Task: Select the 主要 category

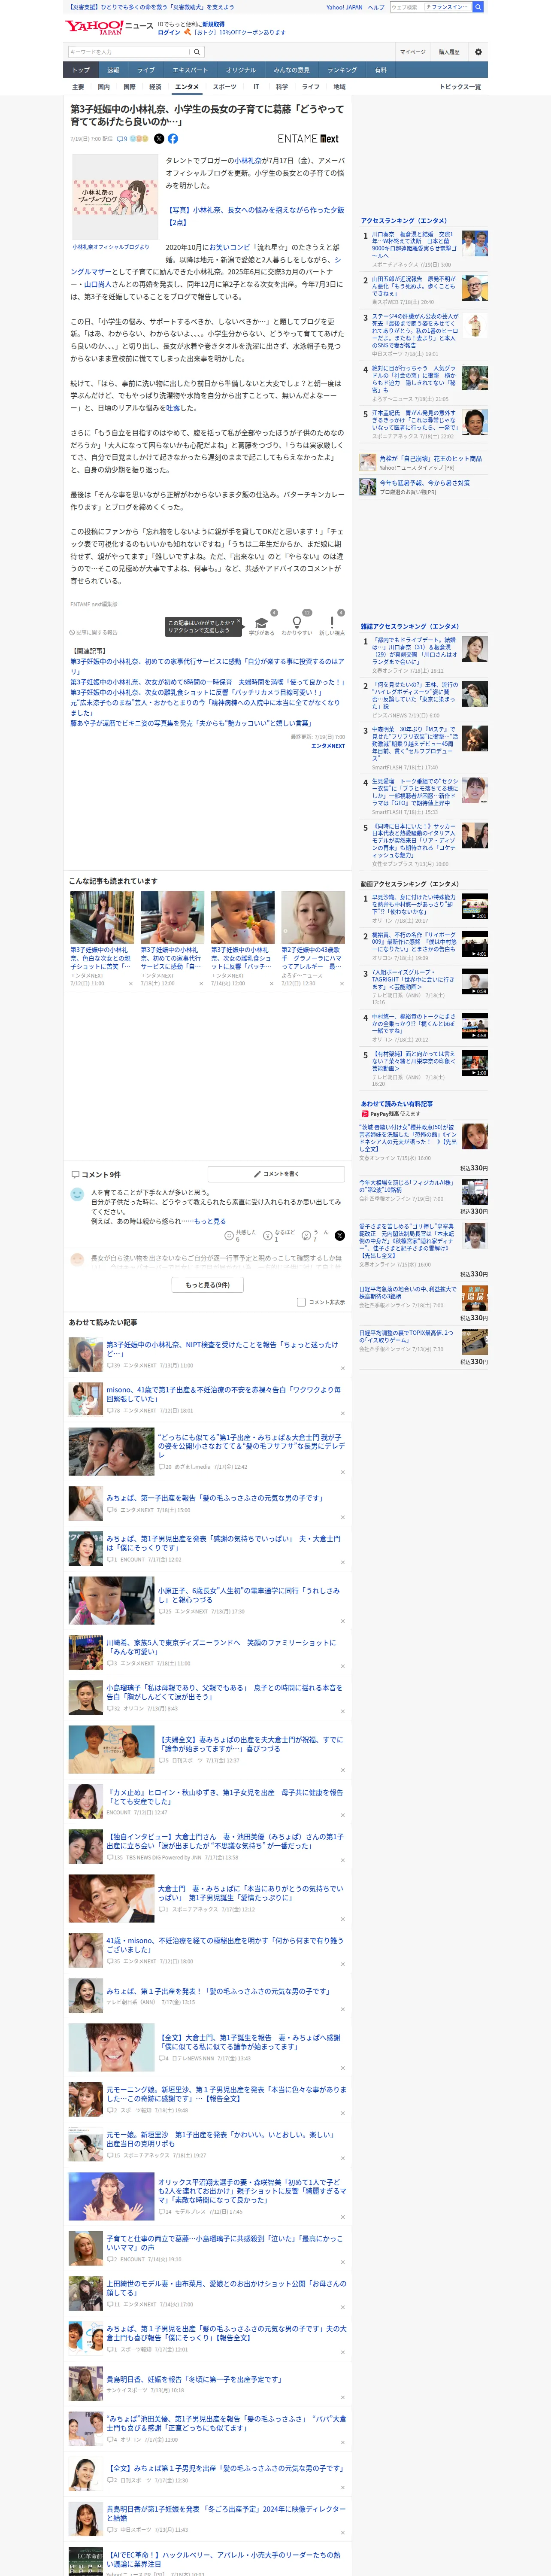Action: pyautogui.click(x=78, y=87)
